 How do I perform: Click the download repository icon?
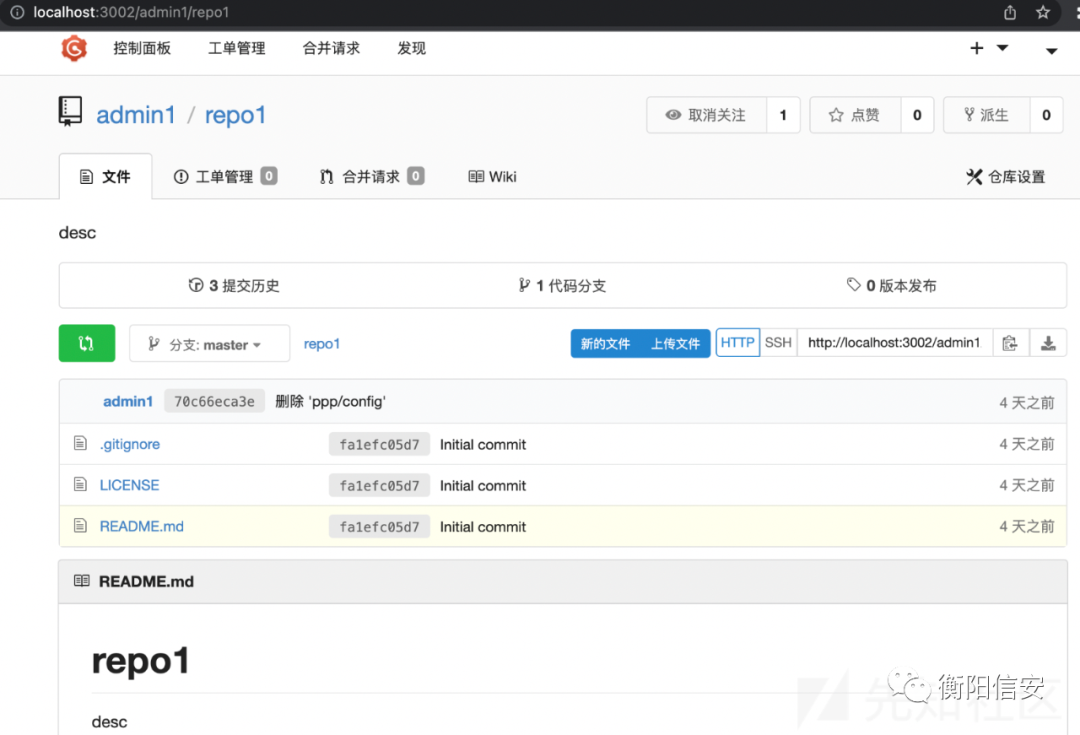pyautogui.click(x=1048, y=342)
